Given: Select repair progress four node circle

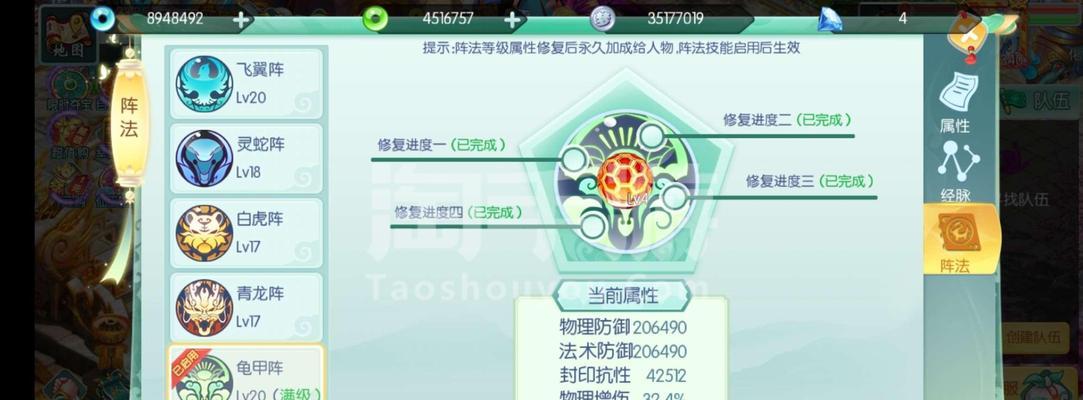Looking at the screenshot, I should pos(592,225).
